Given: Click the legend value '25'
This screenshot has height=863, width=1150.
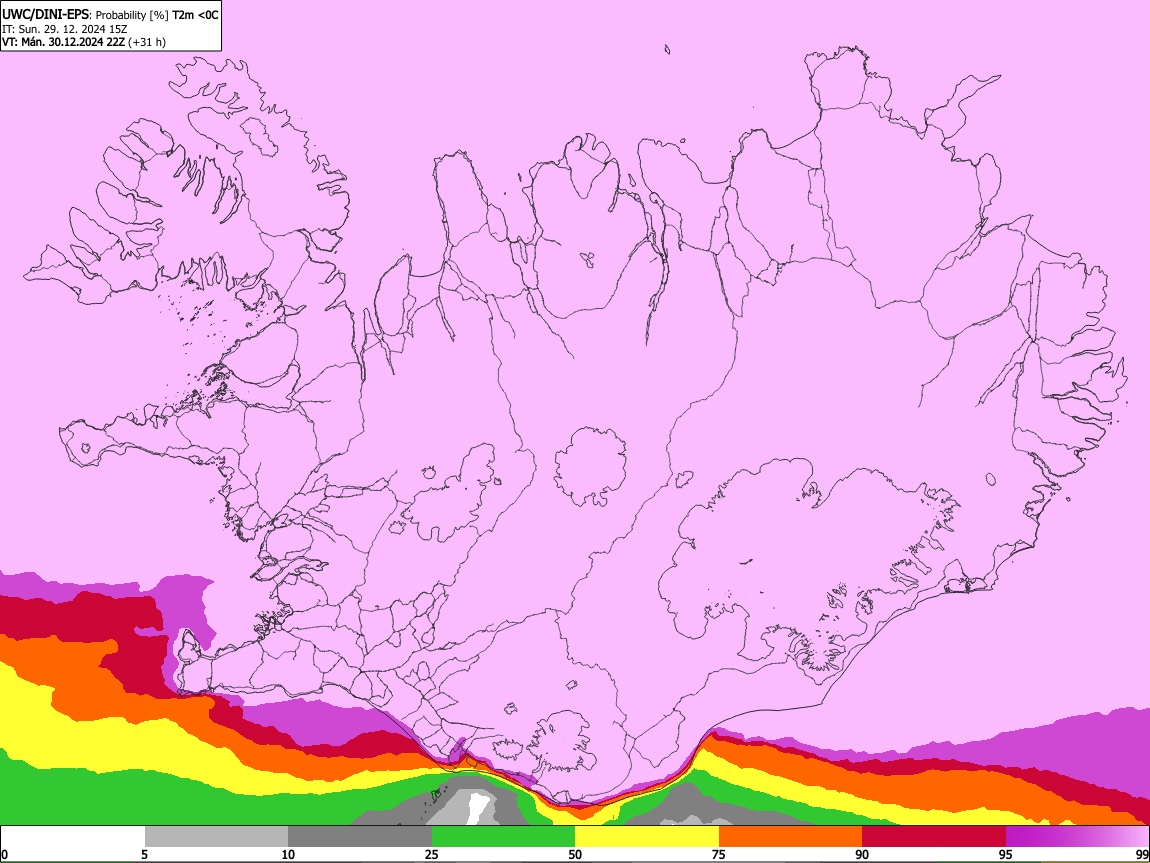Looking at the screenshot, I should pyautogui.click(x=432, y=855).
